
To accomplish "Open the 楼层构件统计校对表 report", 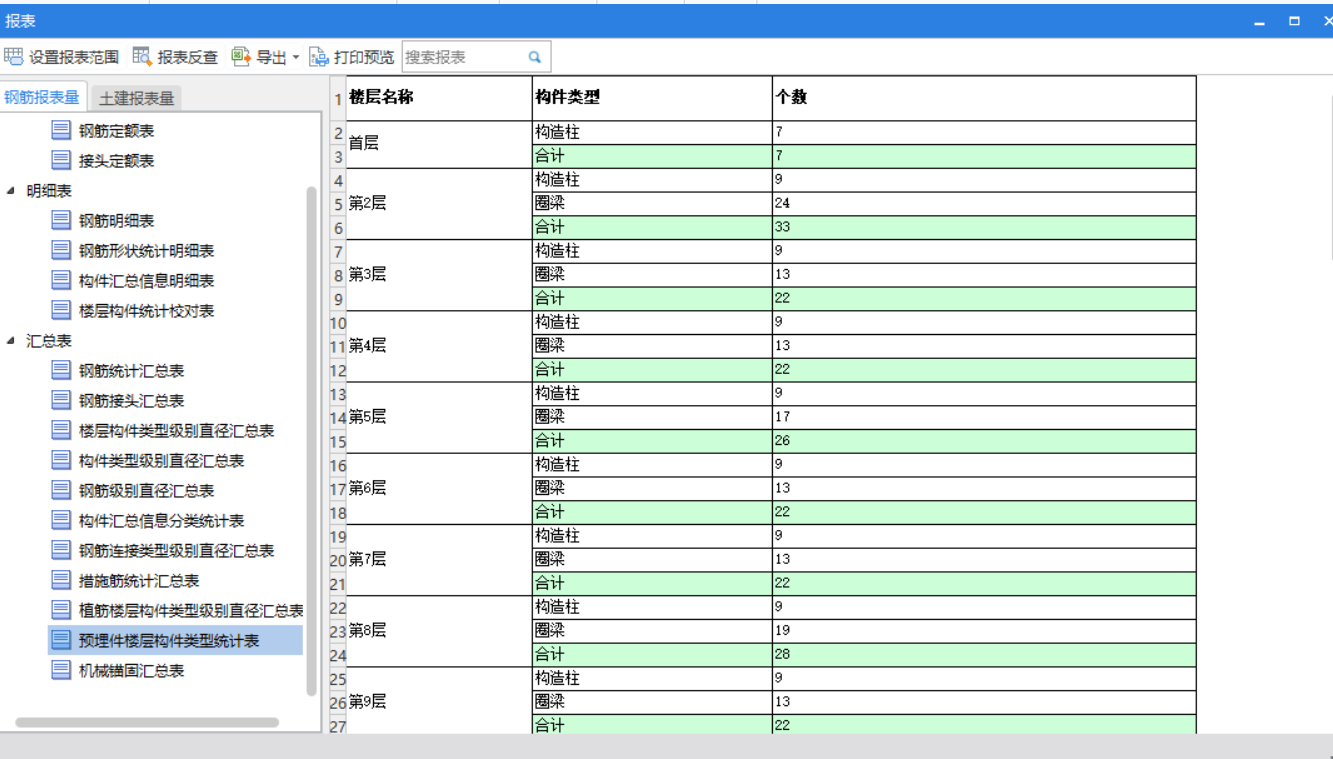I will coord(146,311).
